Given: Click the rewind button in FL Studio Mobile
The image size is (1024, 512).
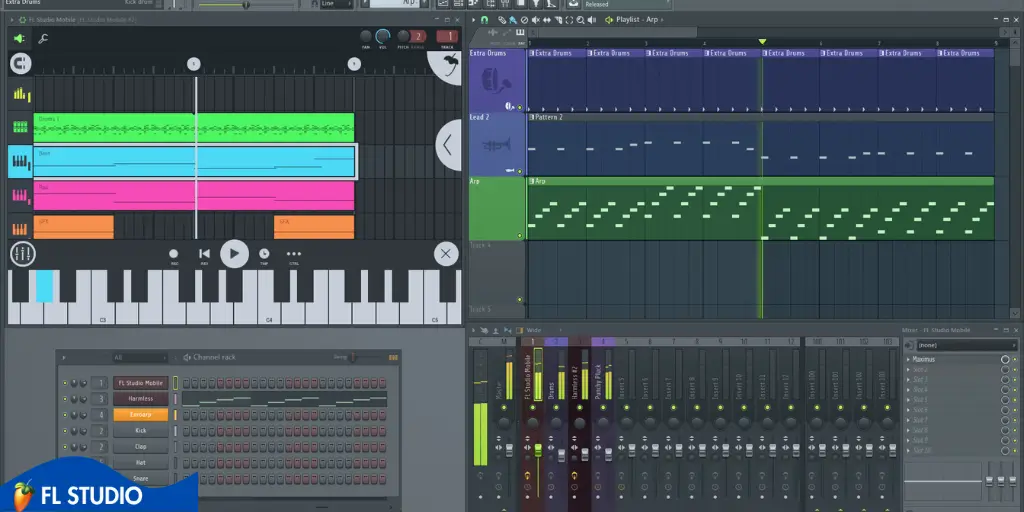Looking at the screenshot, I should (204, 253).
